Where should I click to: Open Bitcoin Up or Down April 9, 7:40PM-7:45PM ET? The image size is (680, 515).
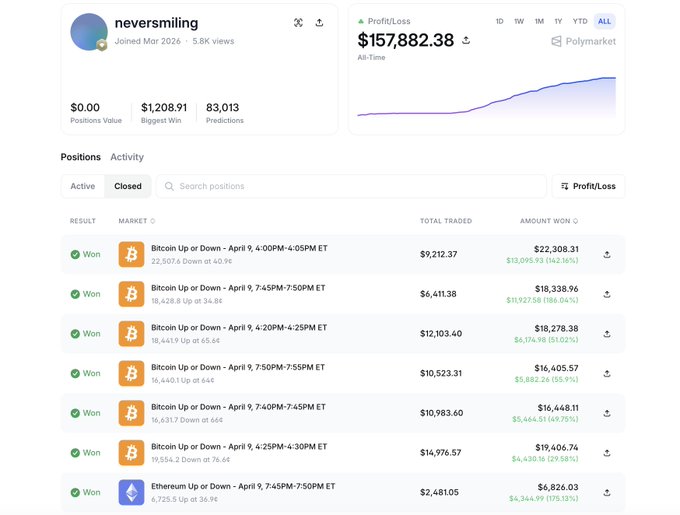pos(239,407)
